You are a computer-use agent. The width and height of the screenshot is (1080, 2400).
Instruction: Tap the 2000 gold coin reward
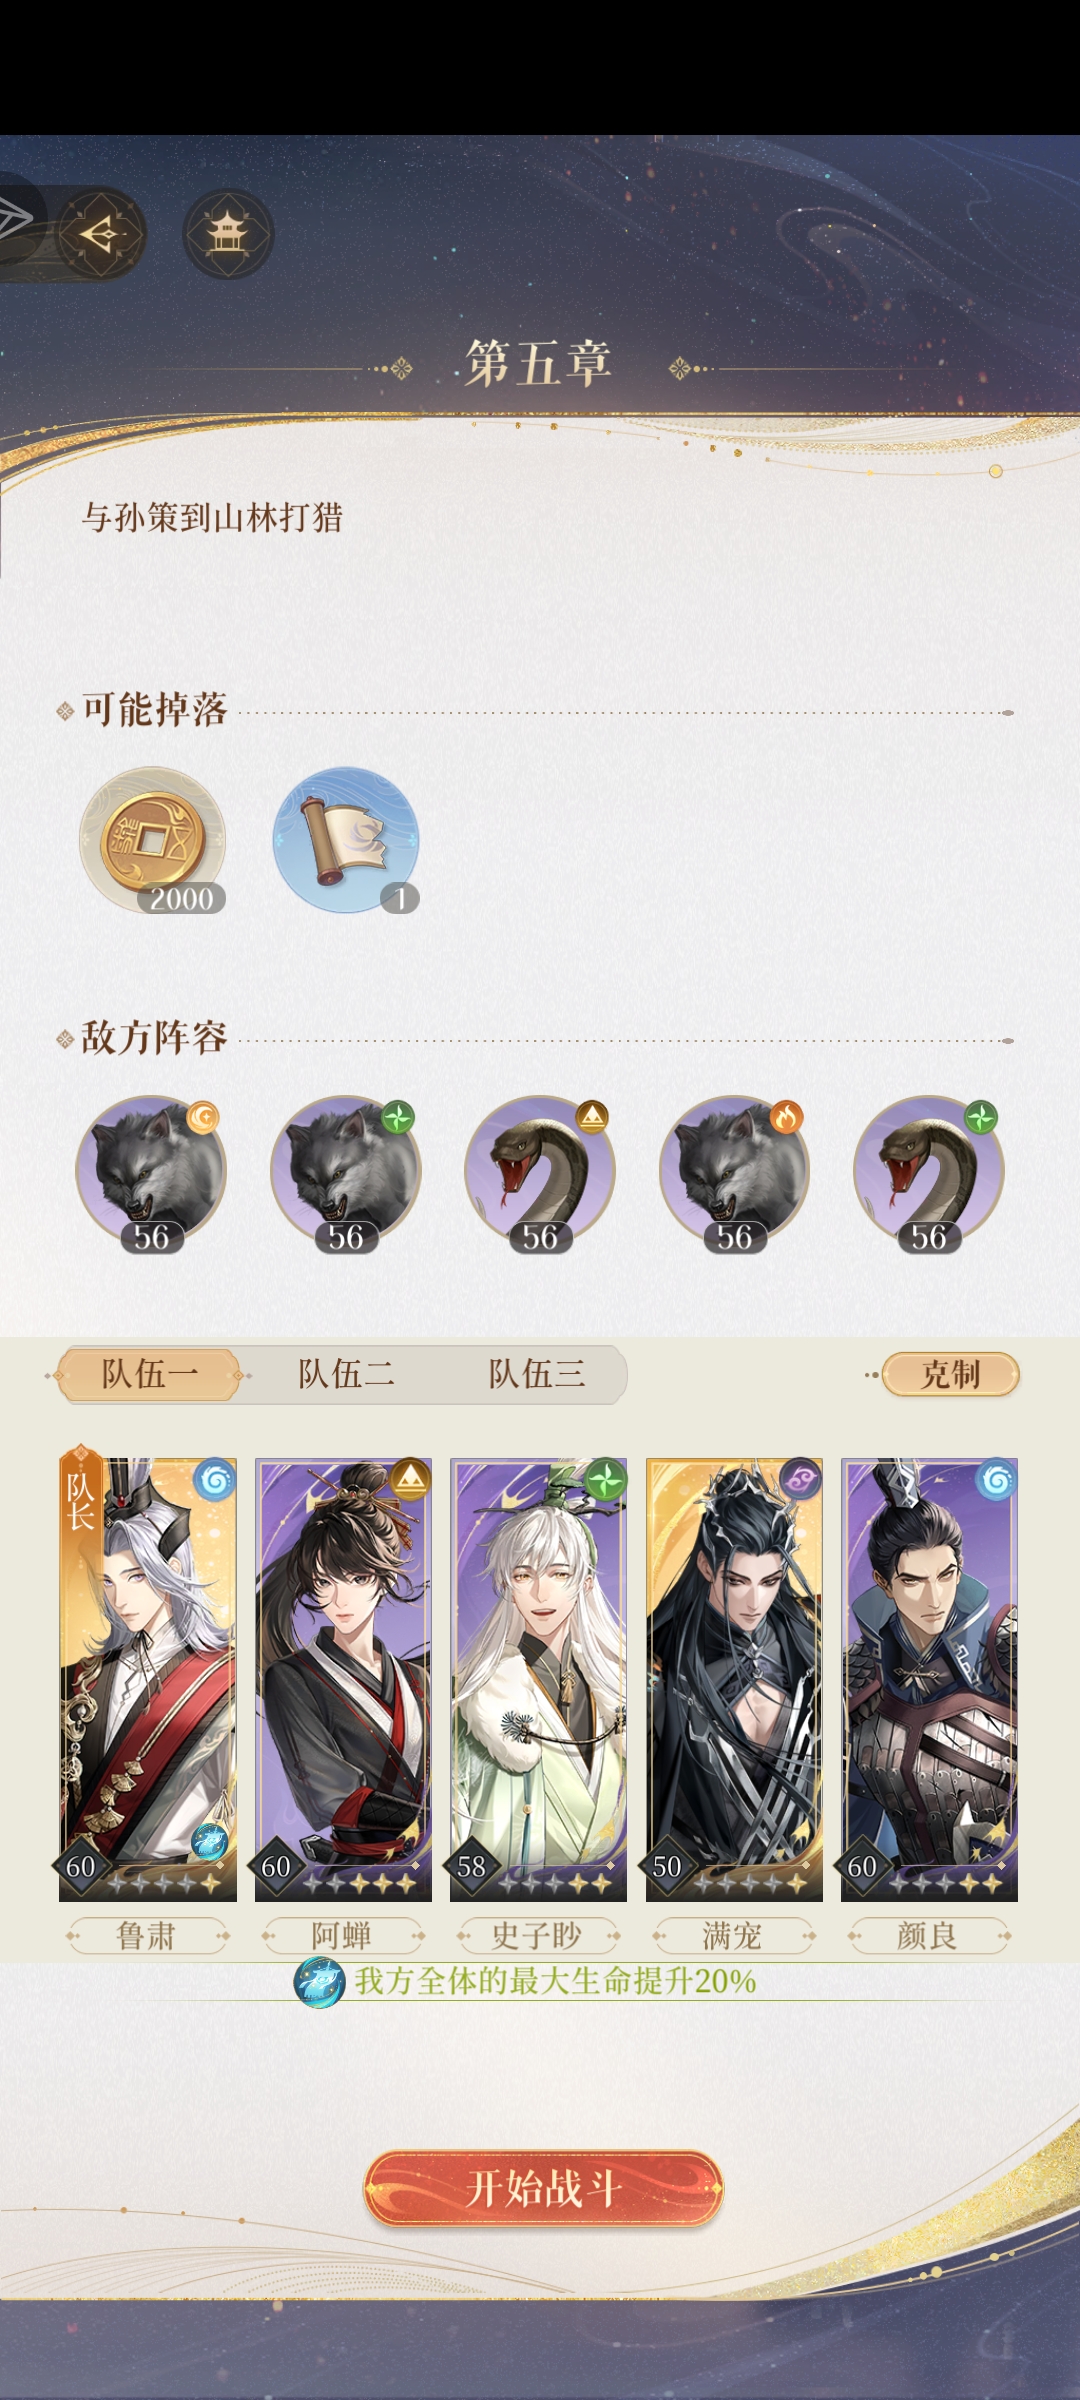pyautogui.click(x=153, y=840)
